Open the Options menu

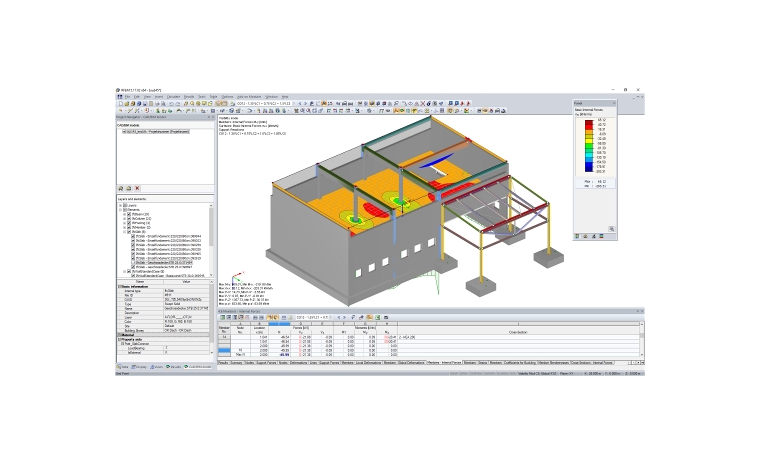point(227,97)
